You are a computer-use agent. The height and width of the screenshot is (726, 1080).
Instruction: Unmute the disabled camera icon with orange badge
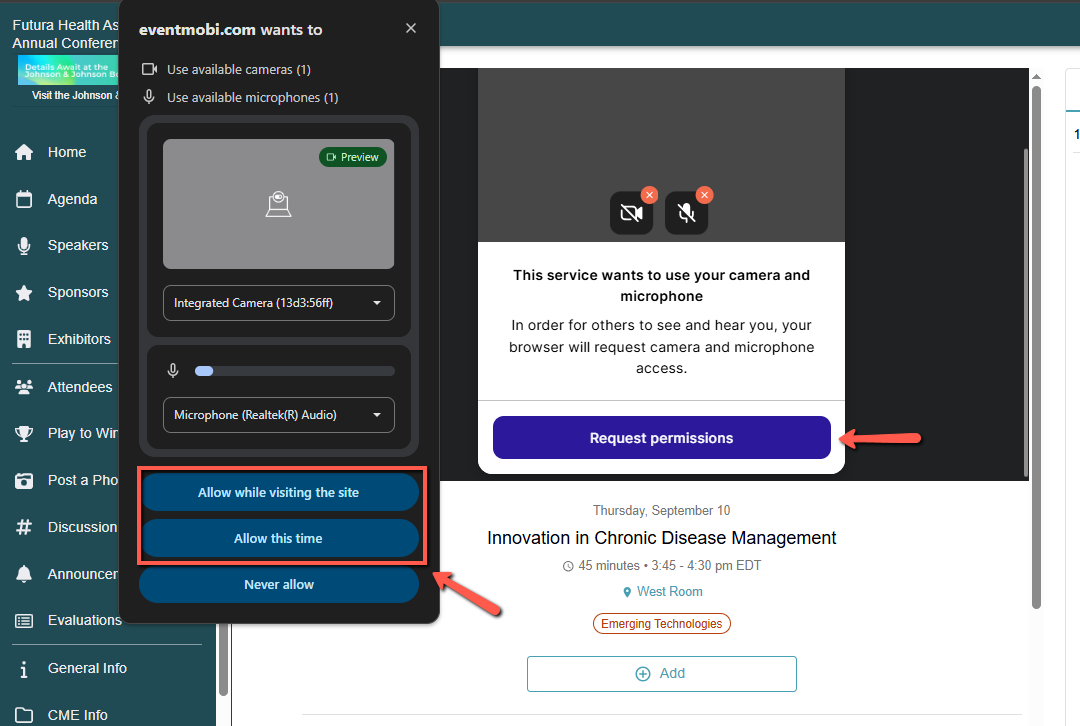click(x=631, y=213)
